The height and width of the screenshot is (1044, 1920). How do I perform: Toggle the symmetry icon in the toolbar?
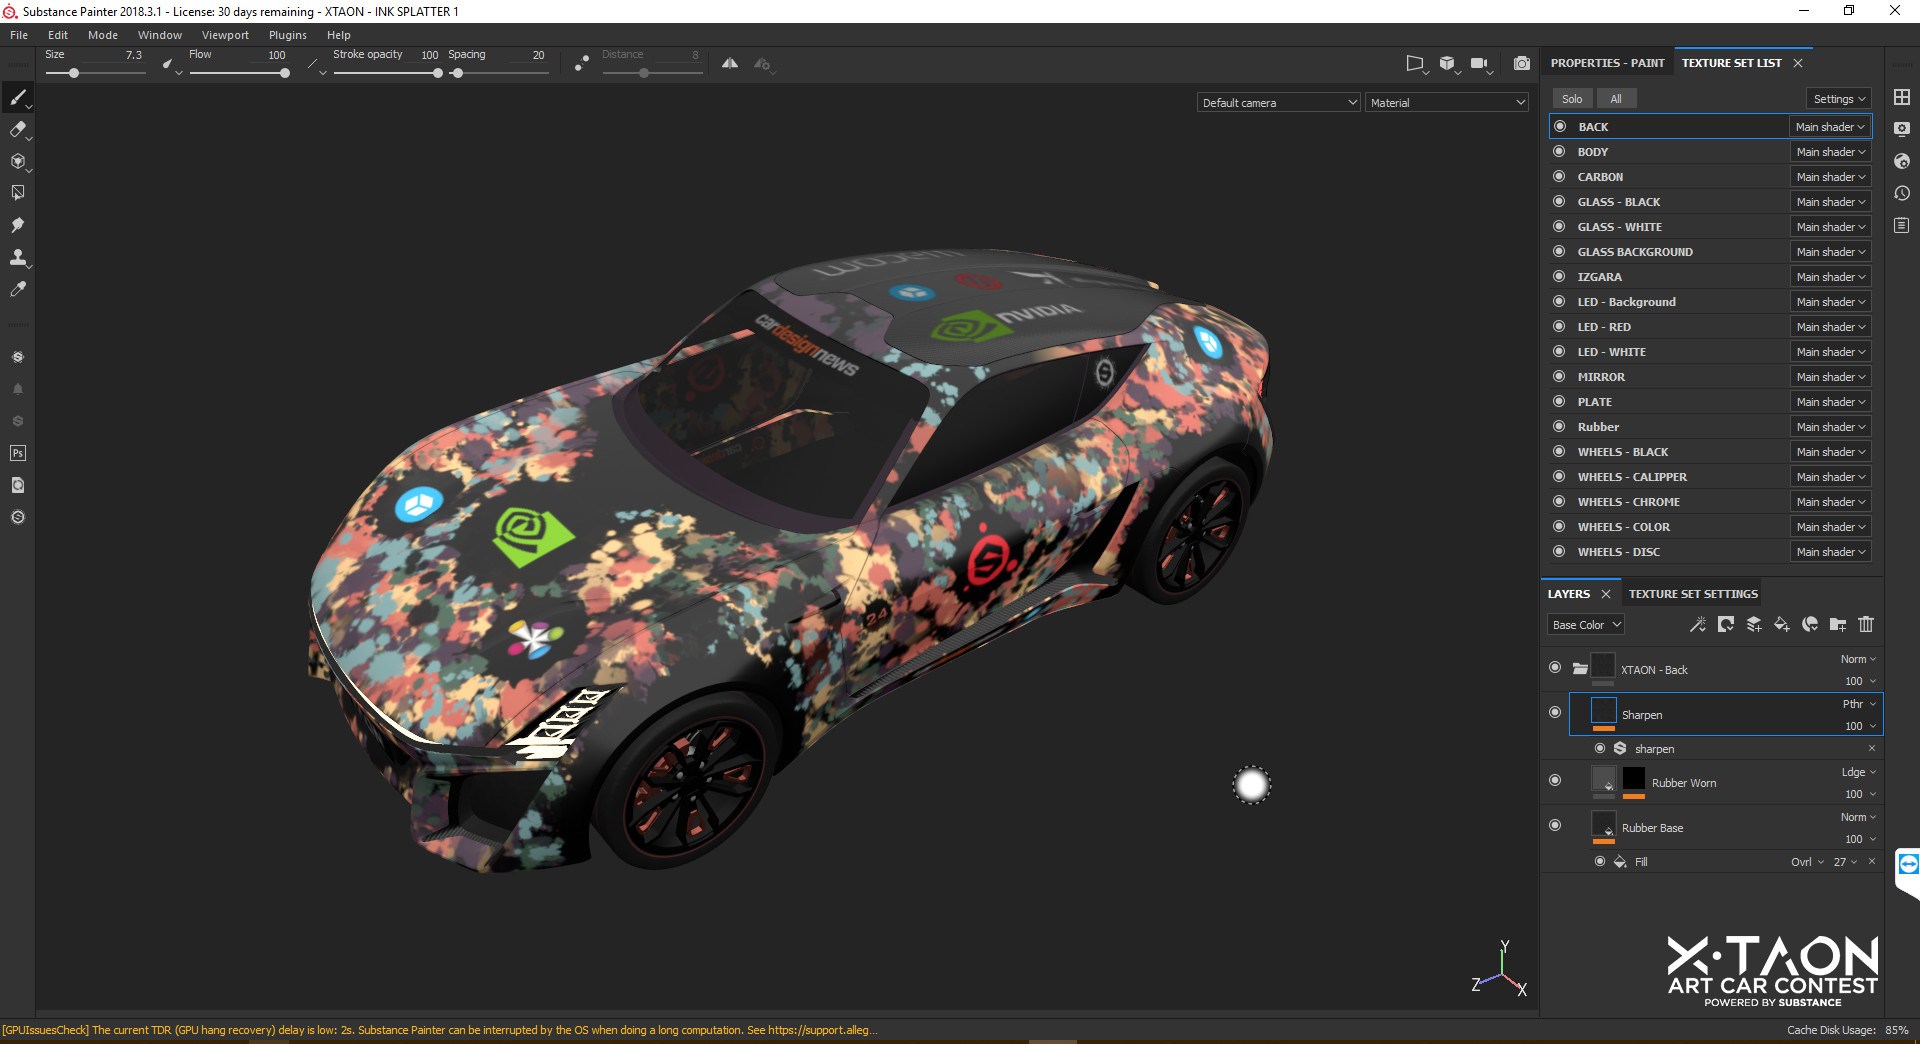730,63
